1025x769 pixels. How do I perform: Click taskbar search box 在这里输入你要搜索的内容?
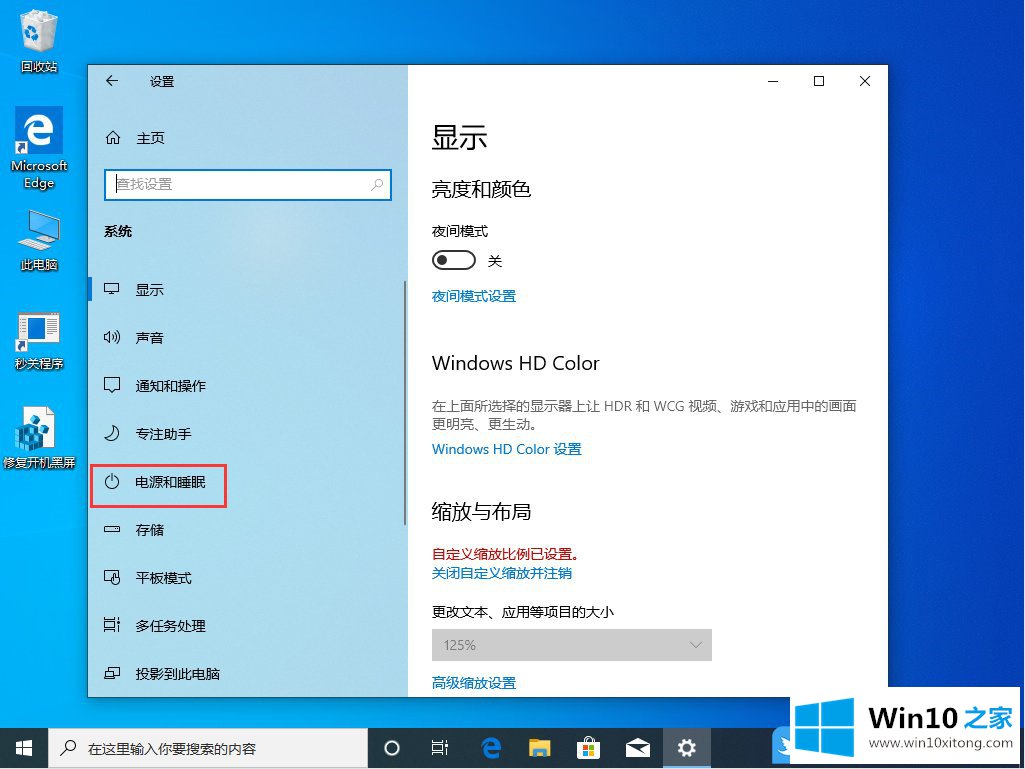click(x=208, y=748)
